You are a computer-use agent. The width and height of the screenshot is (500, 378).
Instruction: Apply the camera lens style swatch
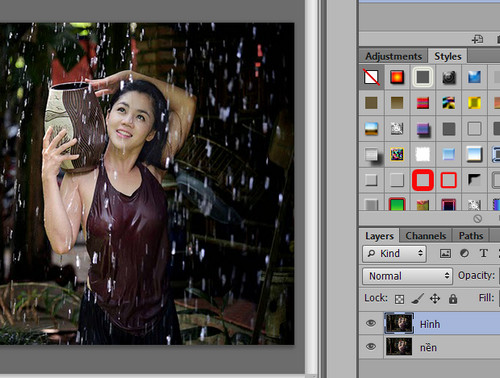coord(449,77)
